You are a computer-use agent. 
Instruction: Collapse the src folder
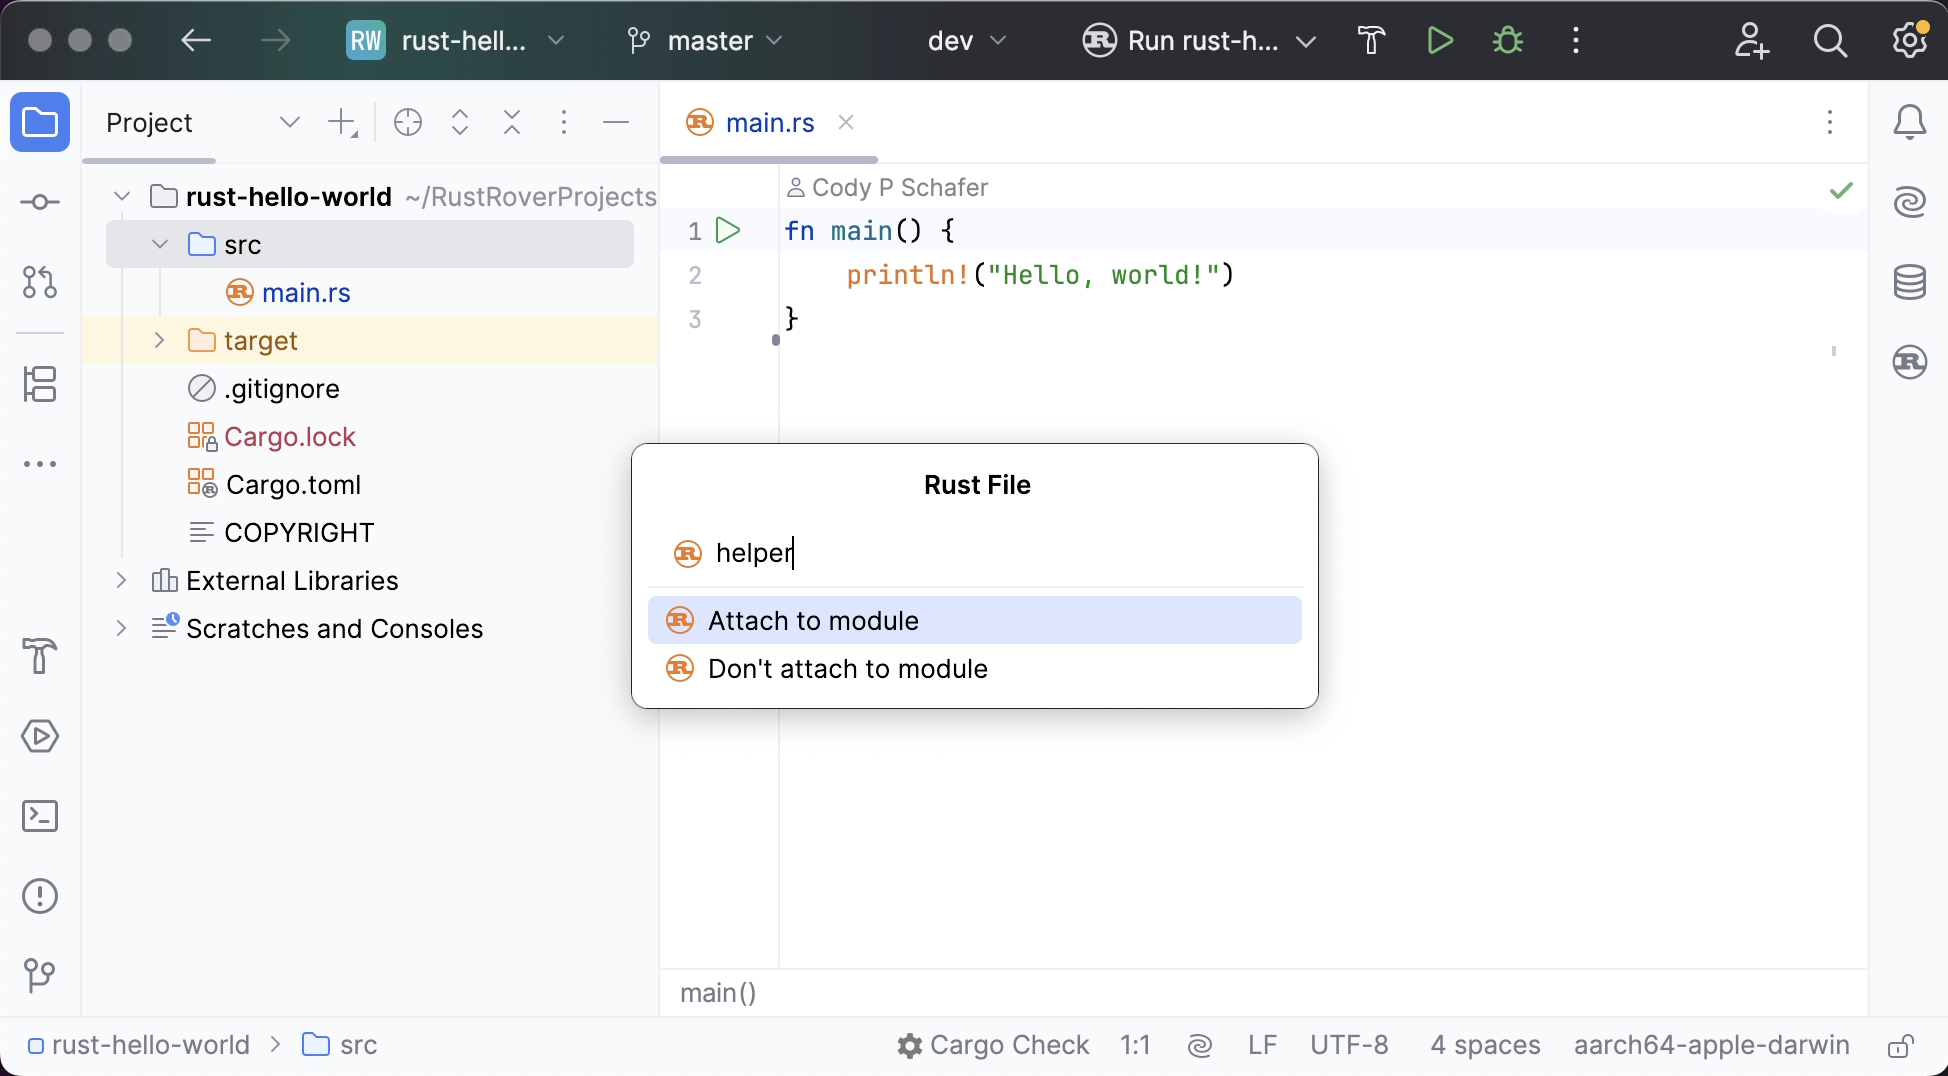pos(158,243)
